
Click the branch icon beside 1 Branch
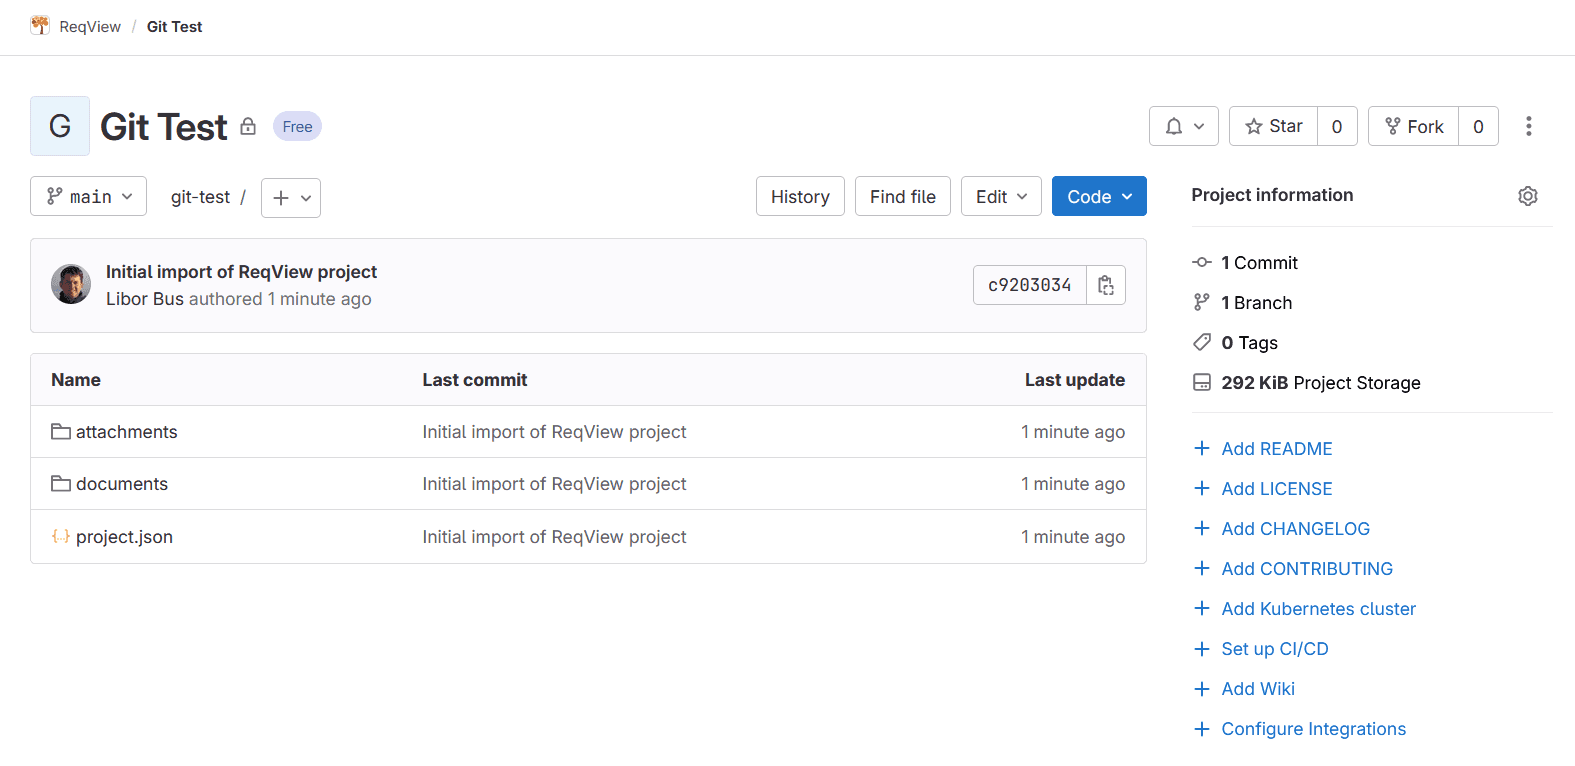pyautogui.click(x=1202, y=302)
